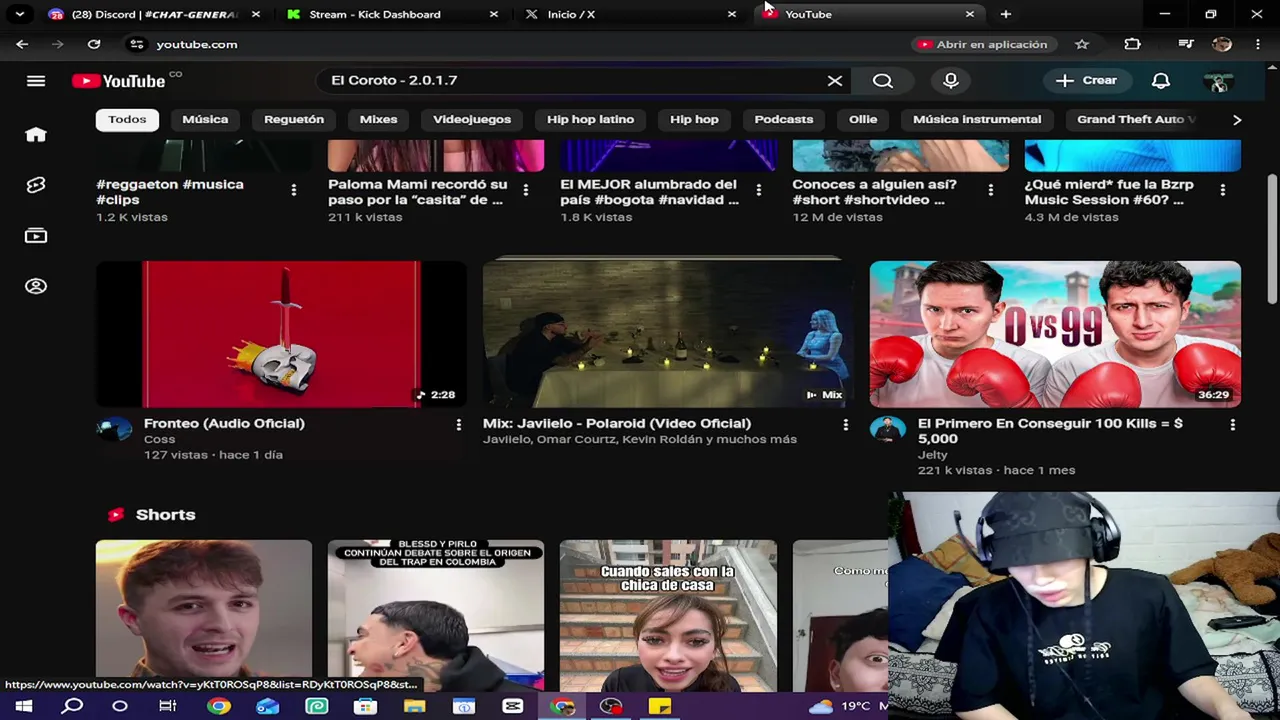The width and height of the screenshot is (1280, 720).
Task: Open the Windows taskbar search
Action: [73, 706]
